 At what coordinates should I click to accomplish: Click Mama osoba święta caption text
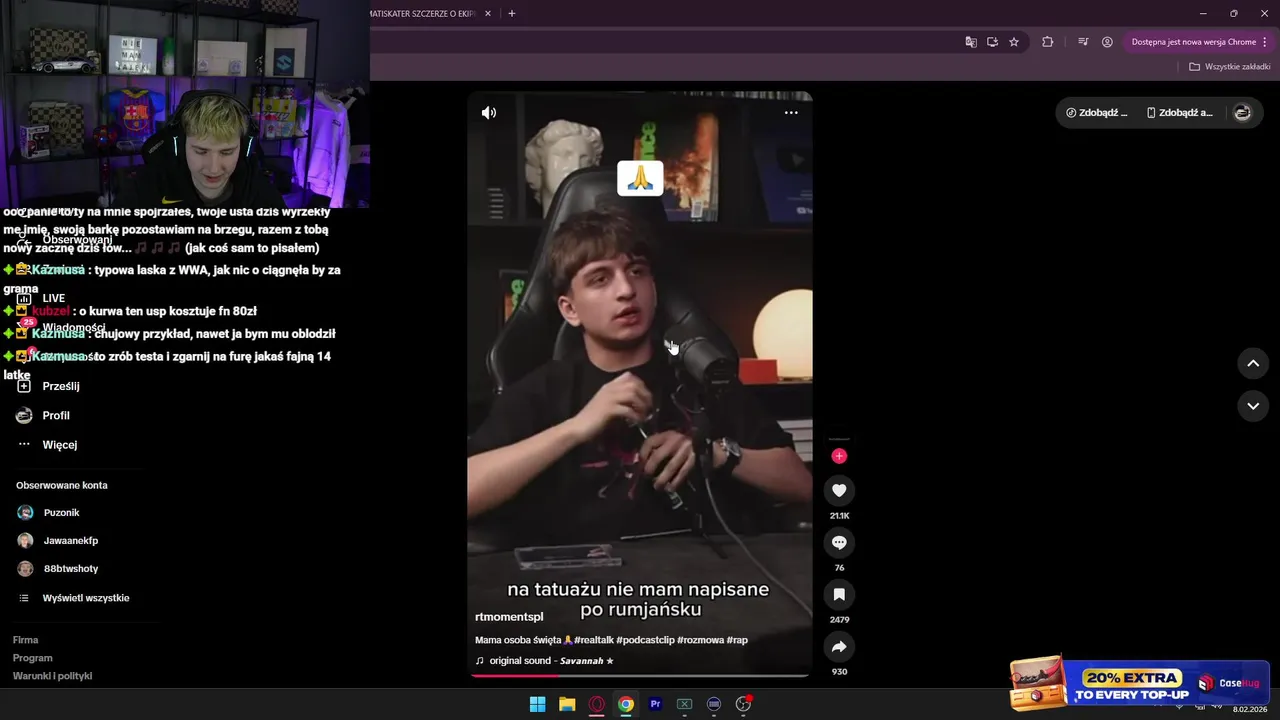[518, 640]
